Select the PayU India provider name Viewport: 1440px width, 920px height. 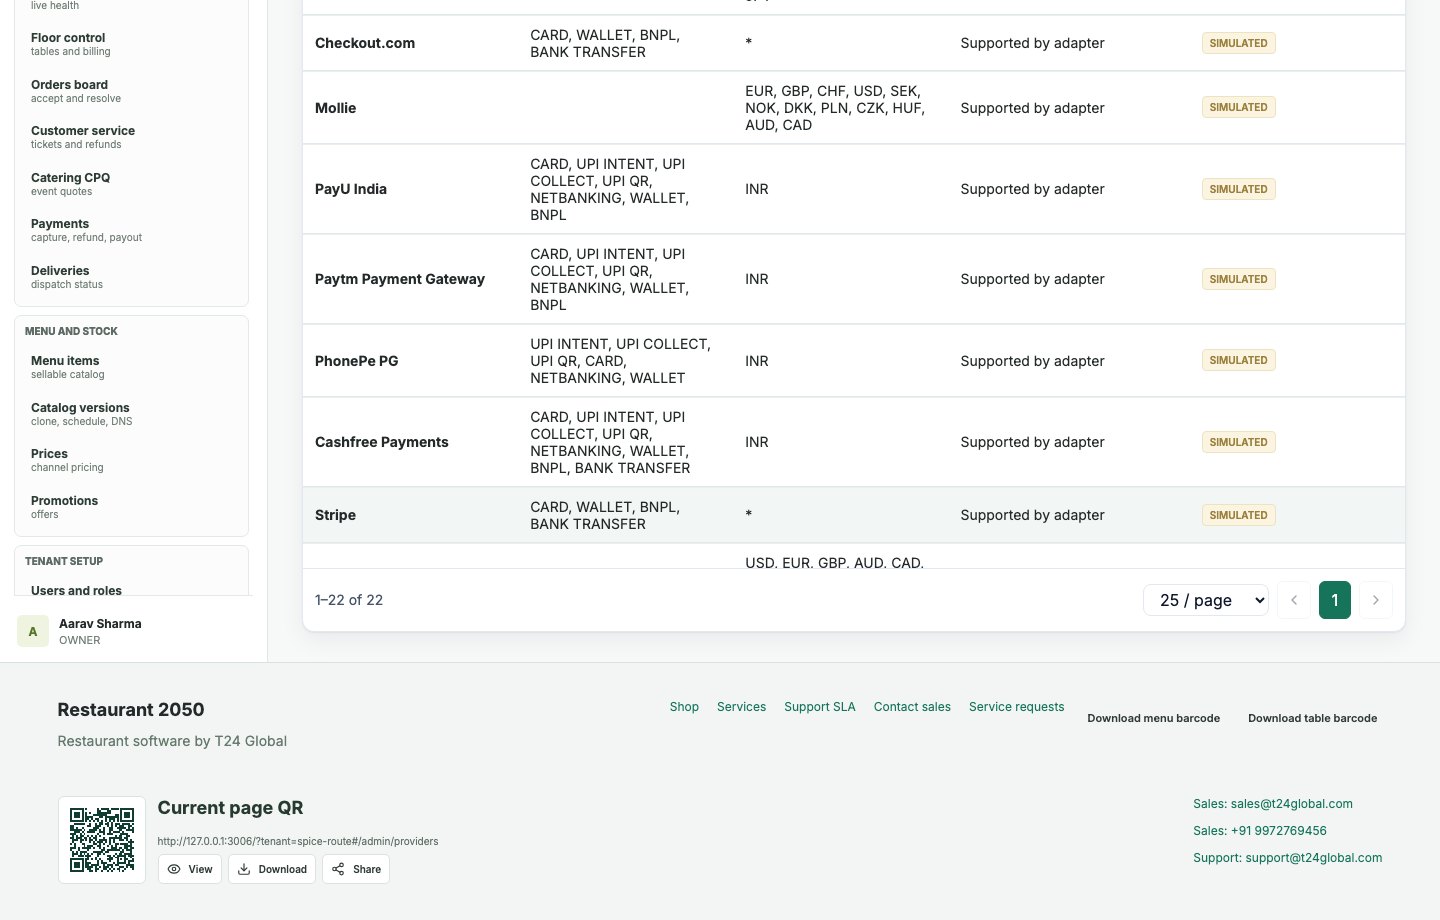[x=351, y=189]
